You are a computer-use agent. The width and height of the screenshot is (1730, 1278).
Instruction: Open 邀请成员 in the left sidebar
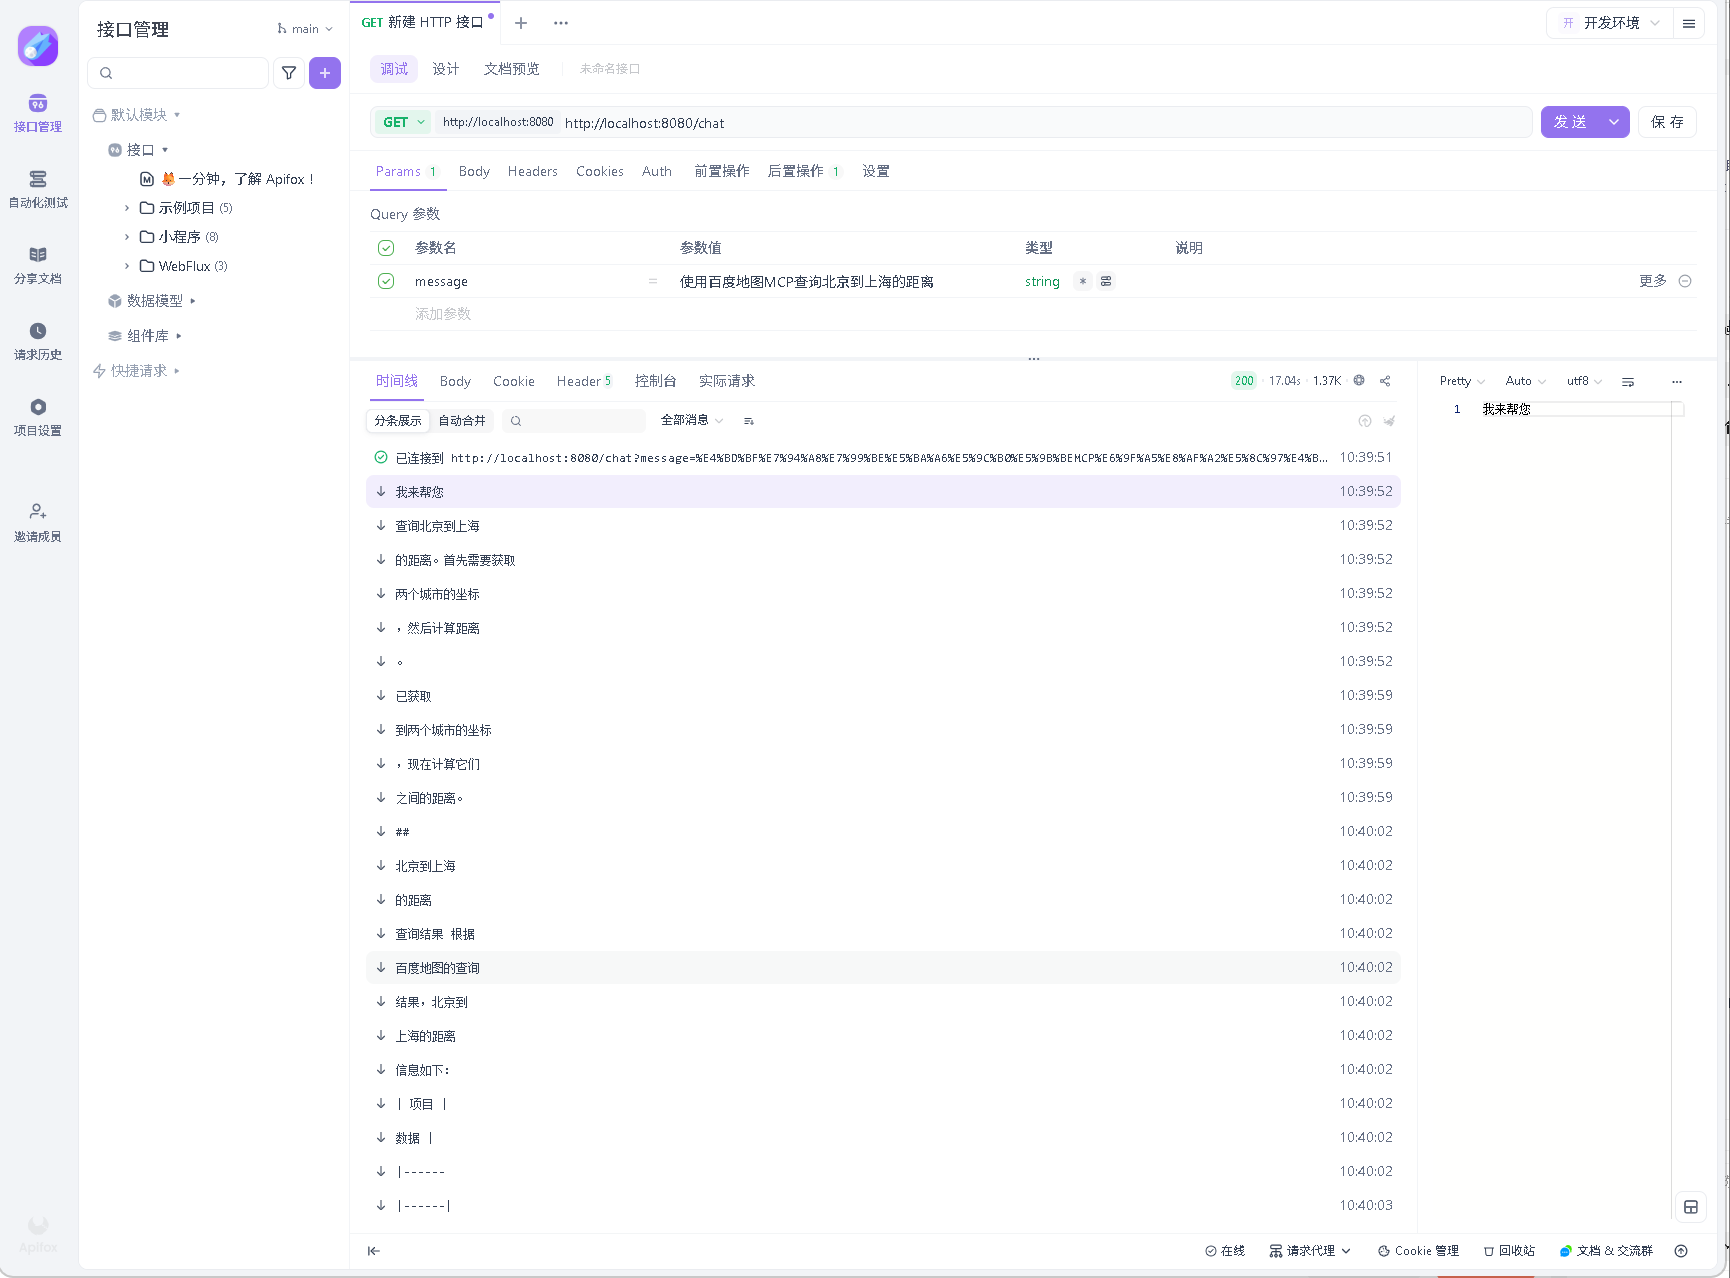pyautogui.click(x=38, y=524)
